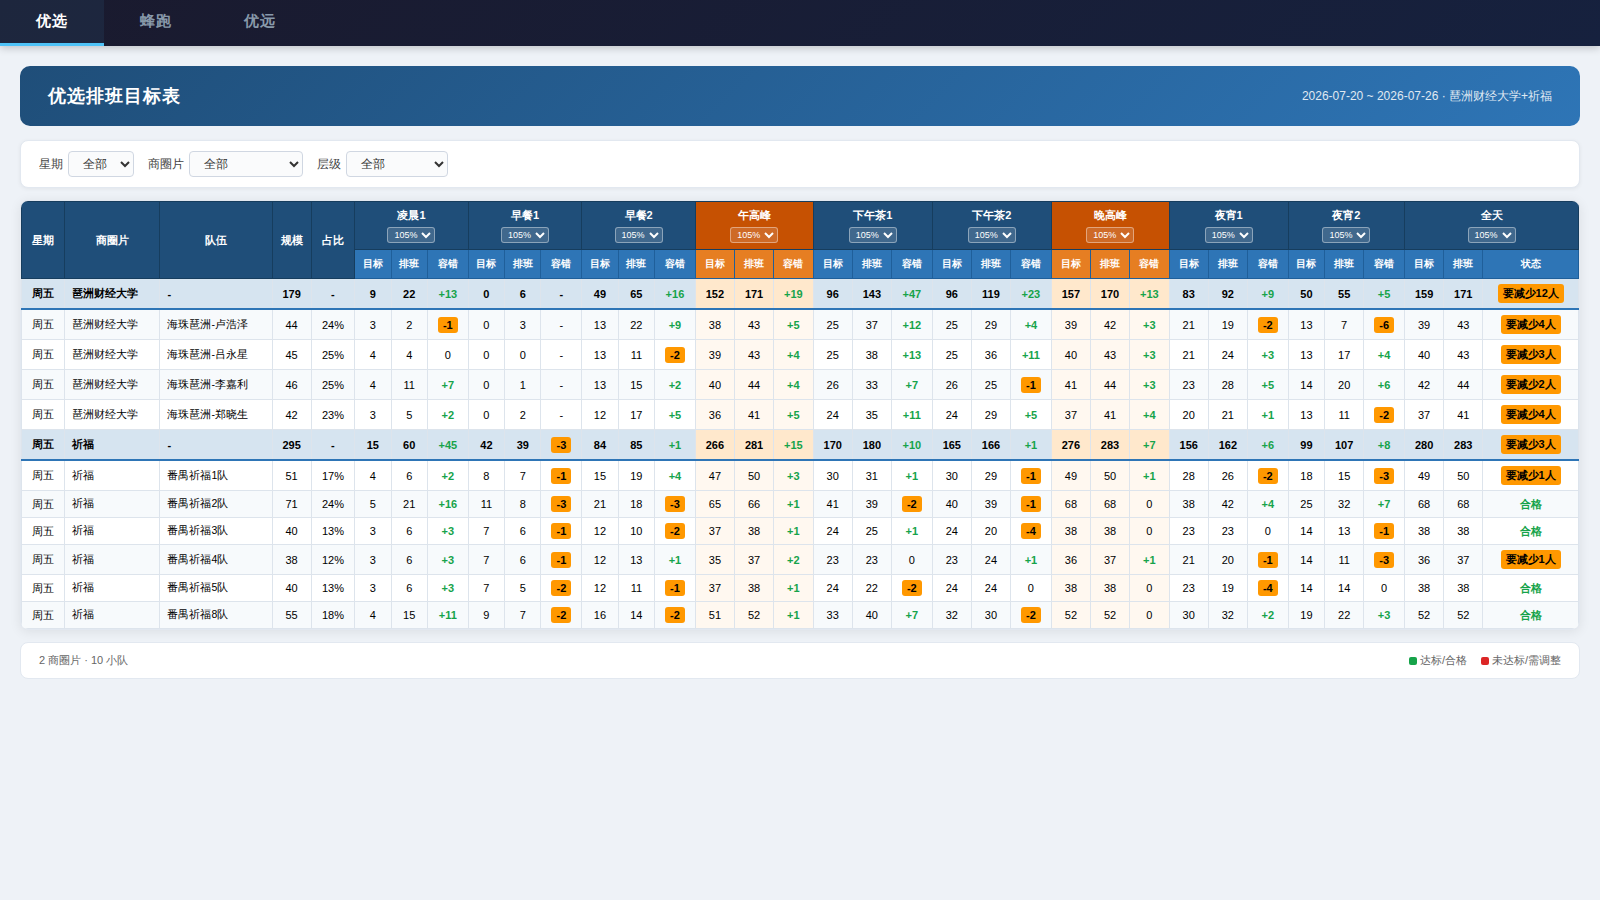Select team 番禺祈福3队

(197, 531)
